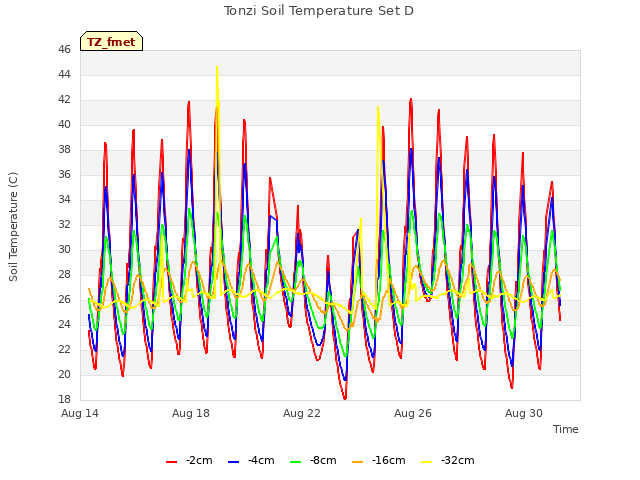The height and width of the screenshot is (480, 640).
Task: Click the green -8cm legend swatch
Action: tap(296, 462)
